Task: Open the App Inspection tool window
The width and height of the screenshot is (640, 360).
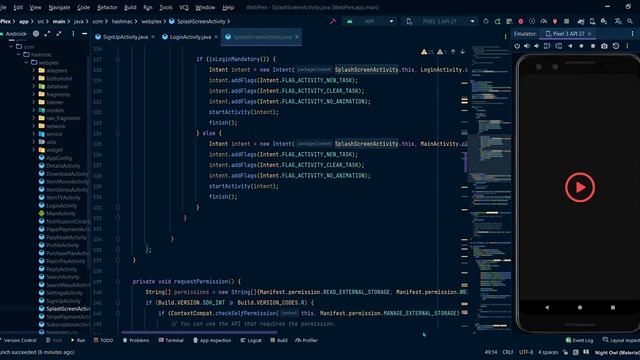Action: click(x=212, y=340)
